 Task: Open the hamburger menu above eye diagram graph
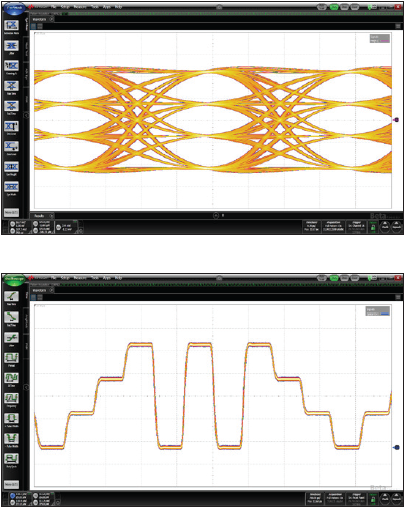point(398,26)
